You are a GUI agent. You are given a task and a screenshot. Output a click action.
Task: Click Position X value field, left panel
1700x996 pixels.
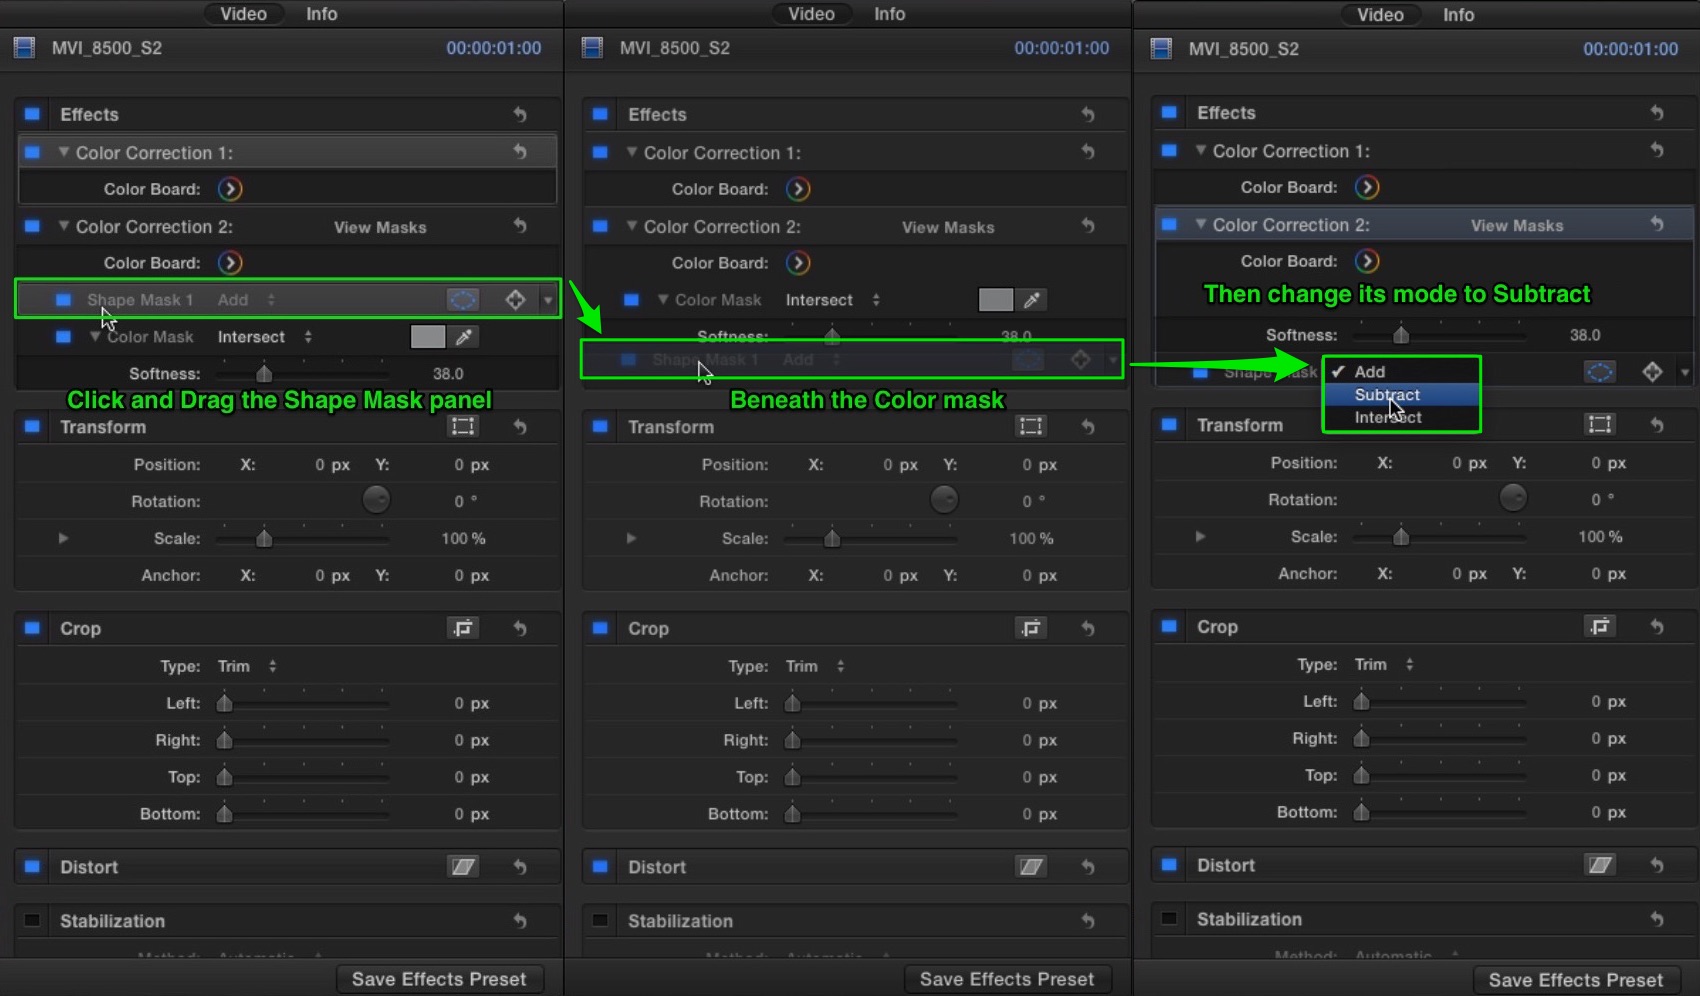pyautogui.click(x=332, y=465)
